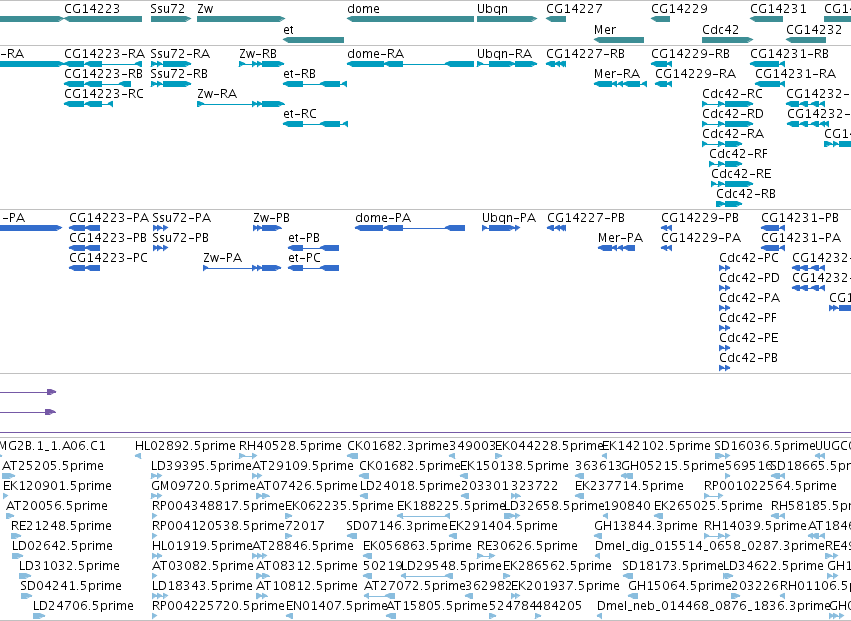The image size is (851, 621).
Task: Click transcript Cdc42-RD
Action: click(x=728, y=124)
